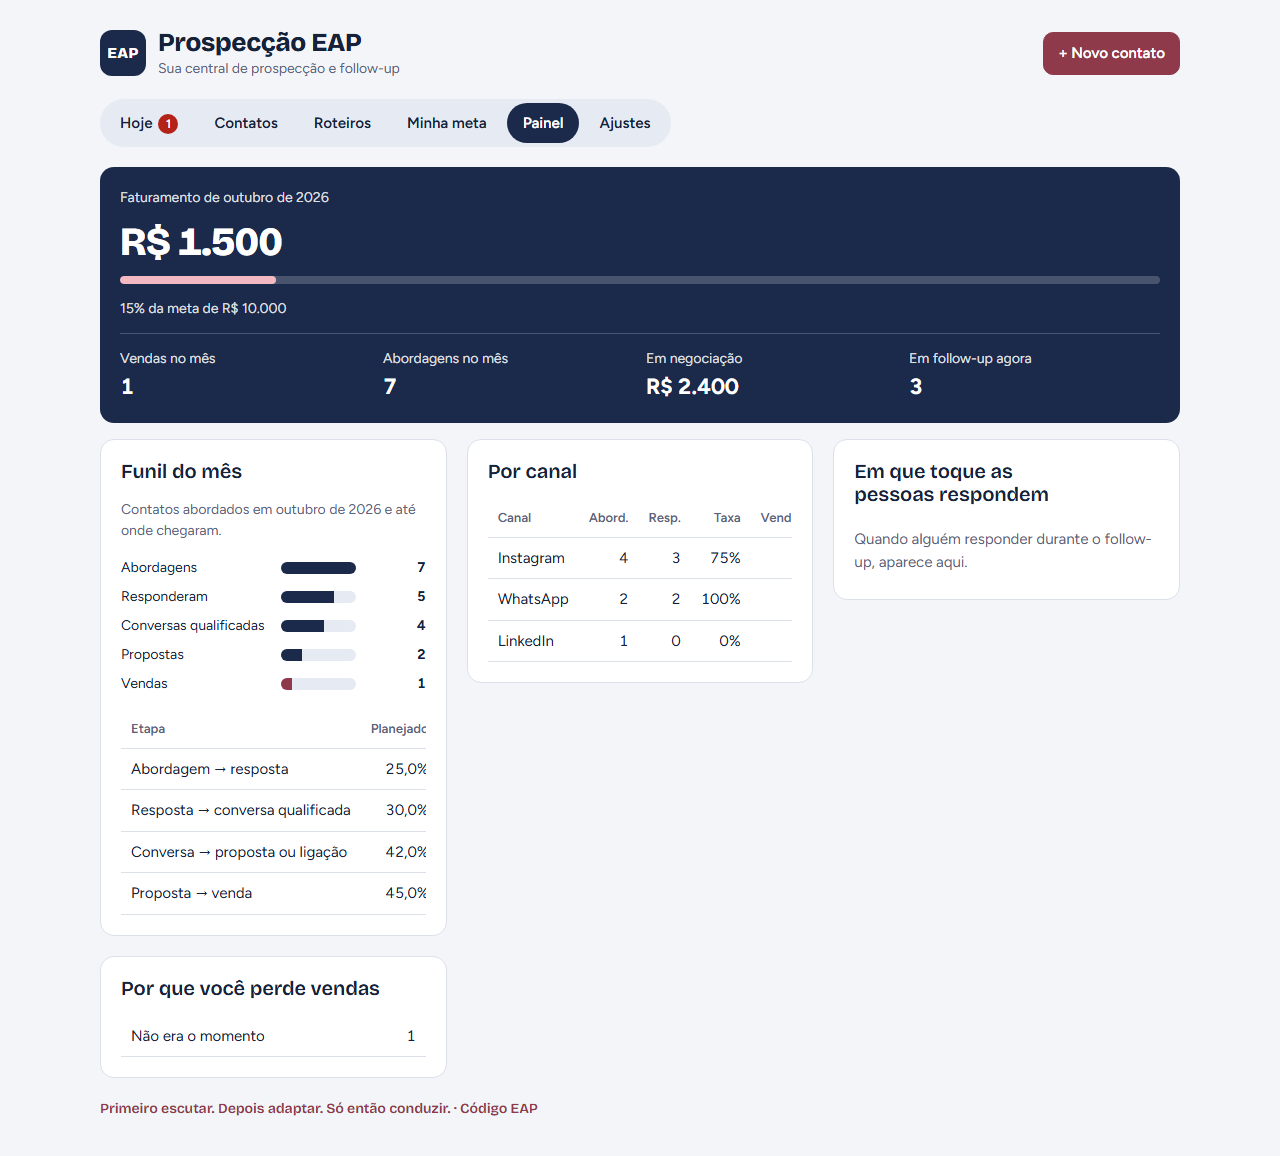The height and width of the screenshot is (1156, 1280).
Task: Select the Instagram row in Por canal
Action: coord(640,558)
